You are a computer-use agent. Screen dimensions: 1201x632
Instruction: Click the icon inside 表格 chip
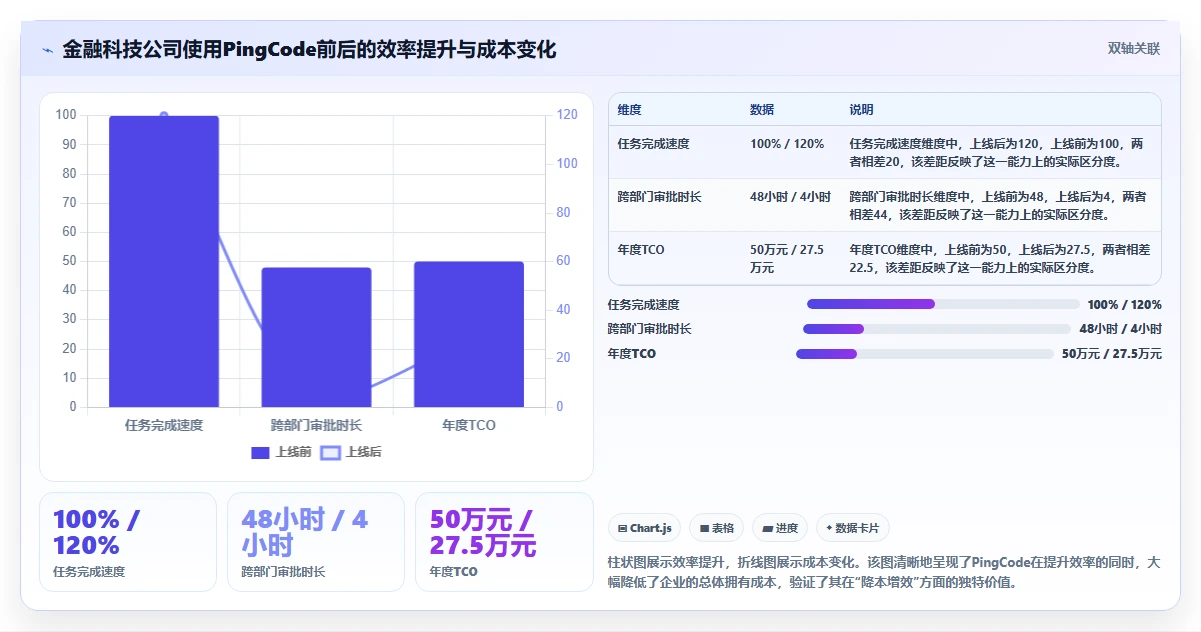pos(704,528)
